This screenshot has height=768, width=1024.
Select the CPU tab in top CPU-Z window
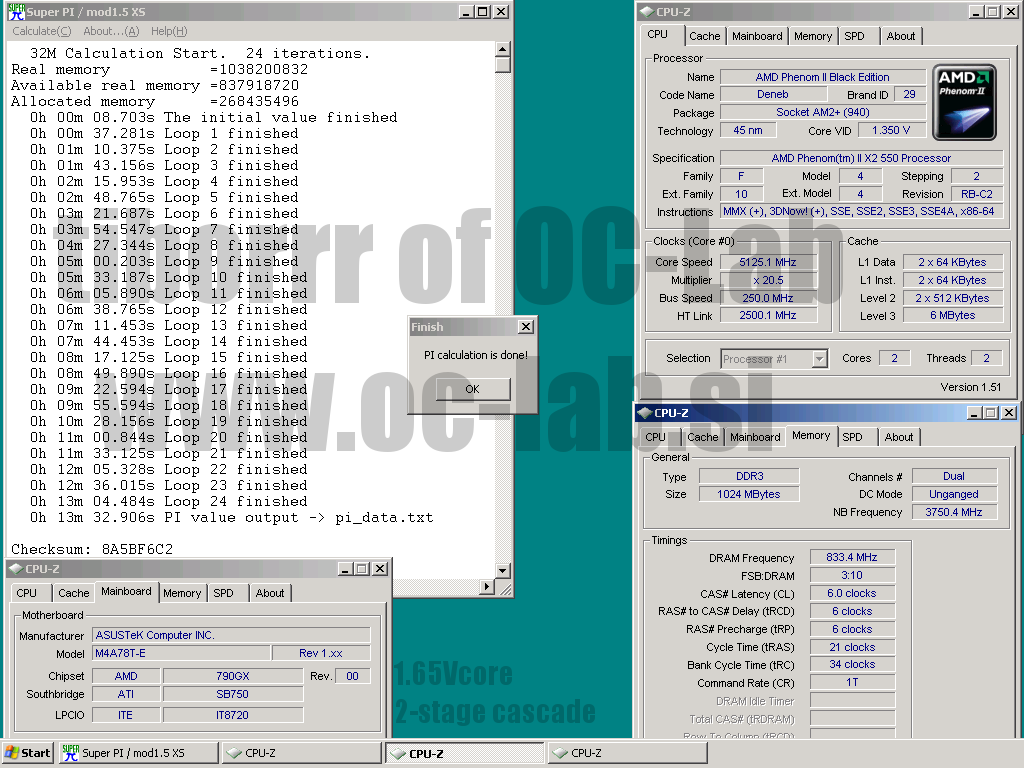coord(658,35)
